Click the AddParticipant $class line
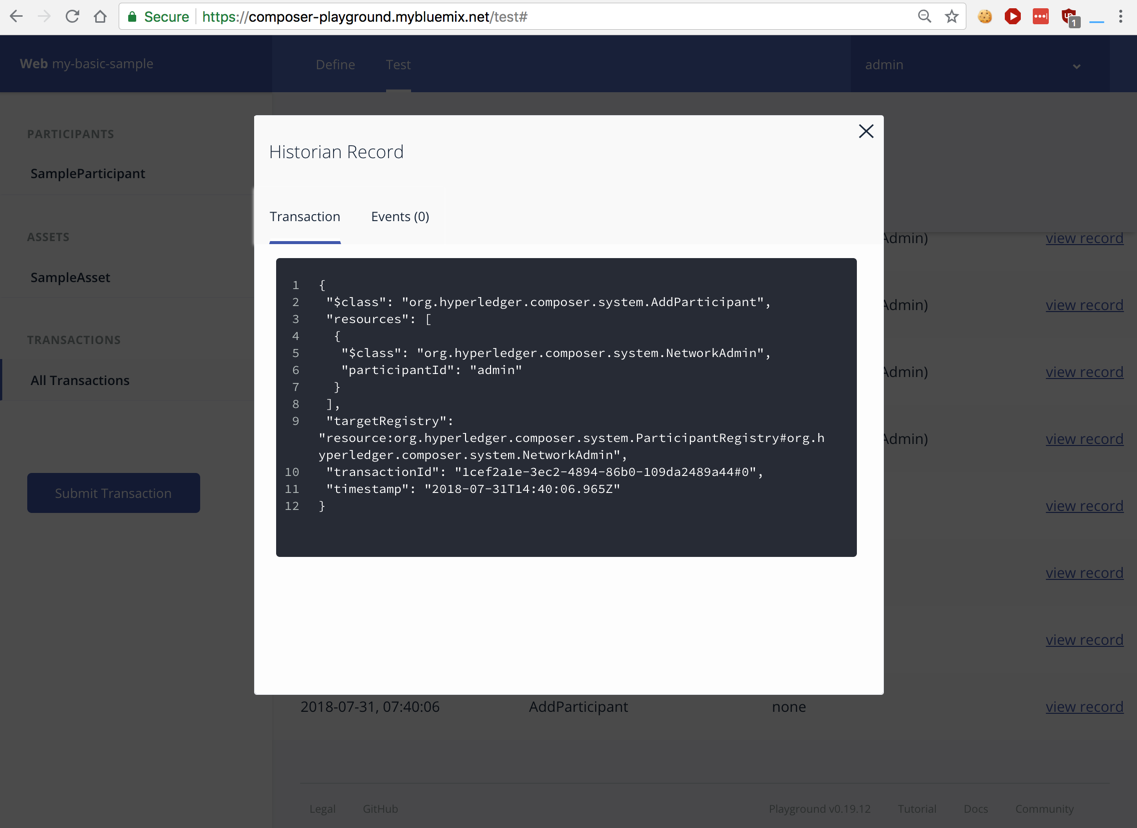Image resolution: width=1137 pixels, height=828 pixels. tap(548, 302)
